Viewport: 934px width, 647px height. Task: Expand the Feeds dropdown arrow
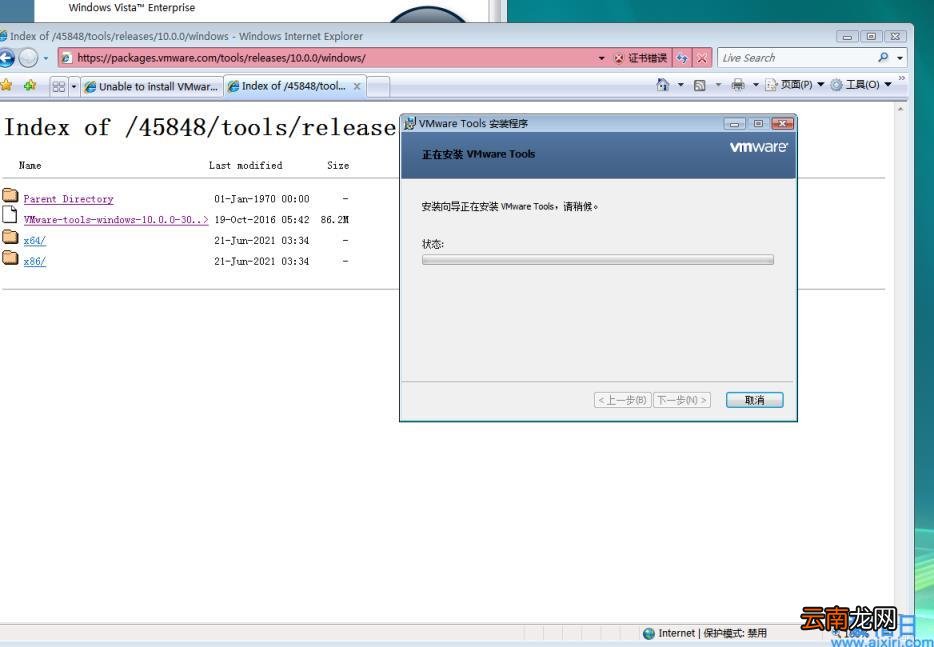point(718,85)
